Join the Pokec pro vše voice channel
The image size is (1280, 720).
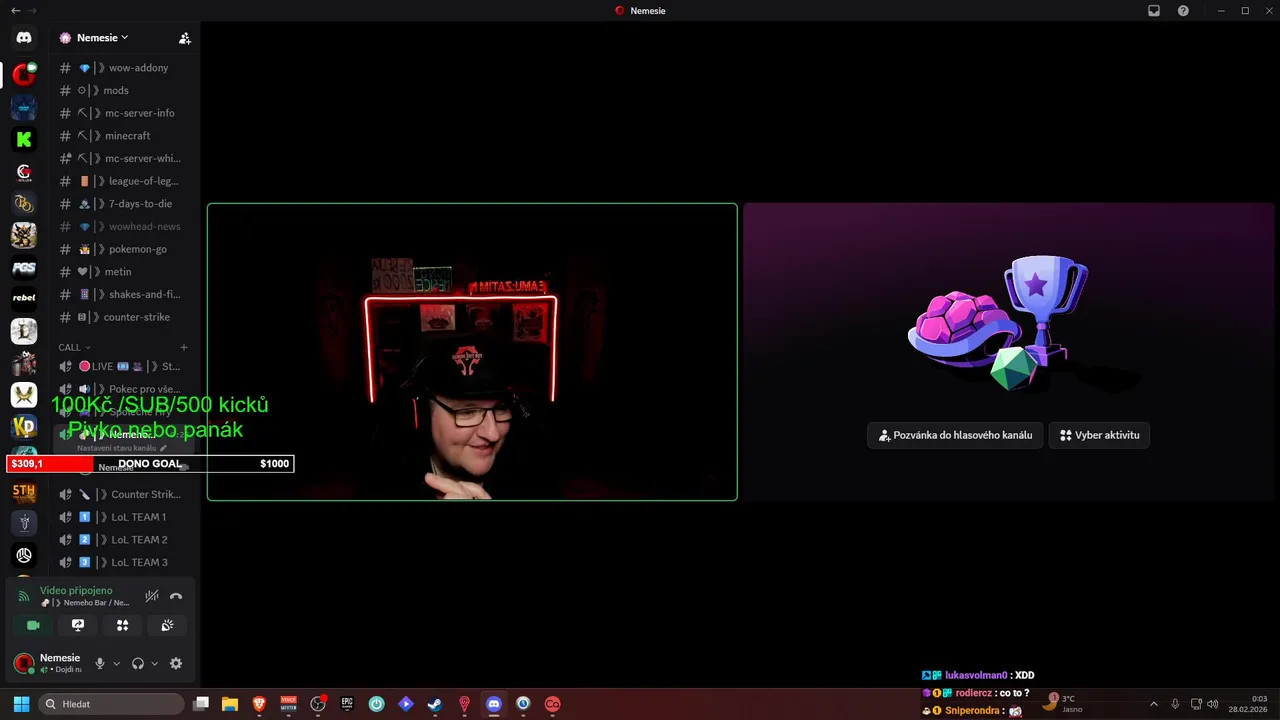pos(124,389)
